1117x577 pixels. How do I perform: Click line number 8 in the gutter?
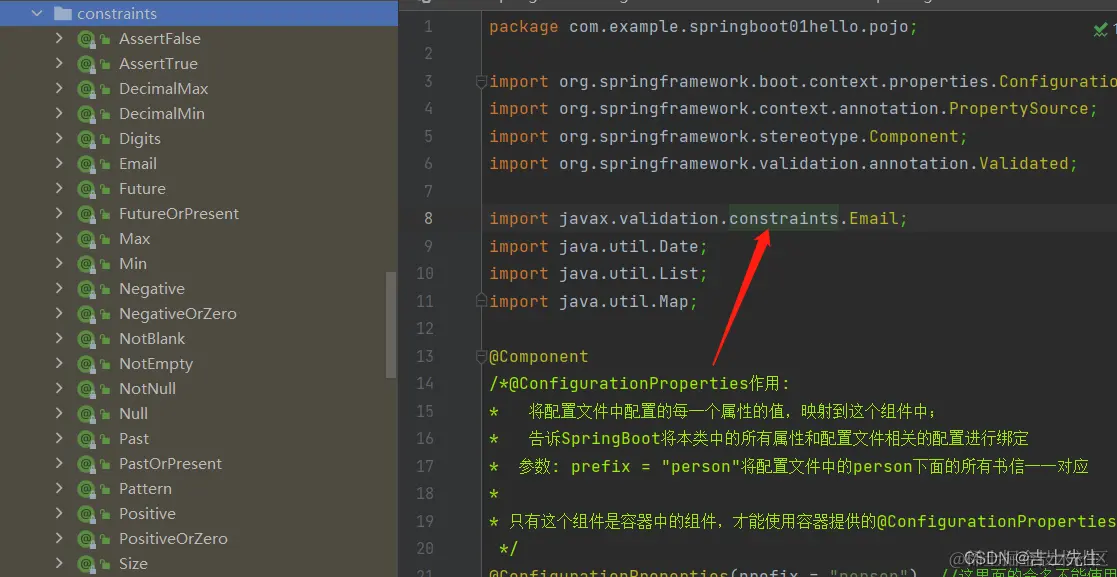click(x=427, y=218)
